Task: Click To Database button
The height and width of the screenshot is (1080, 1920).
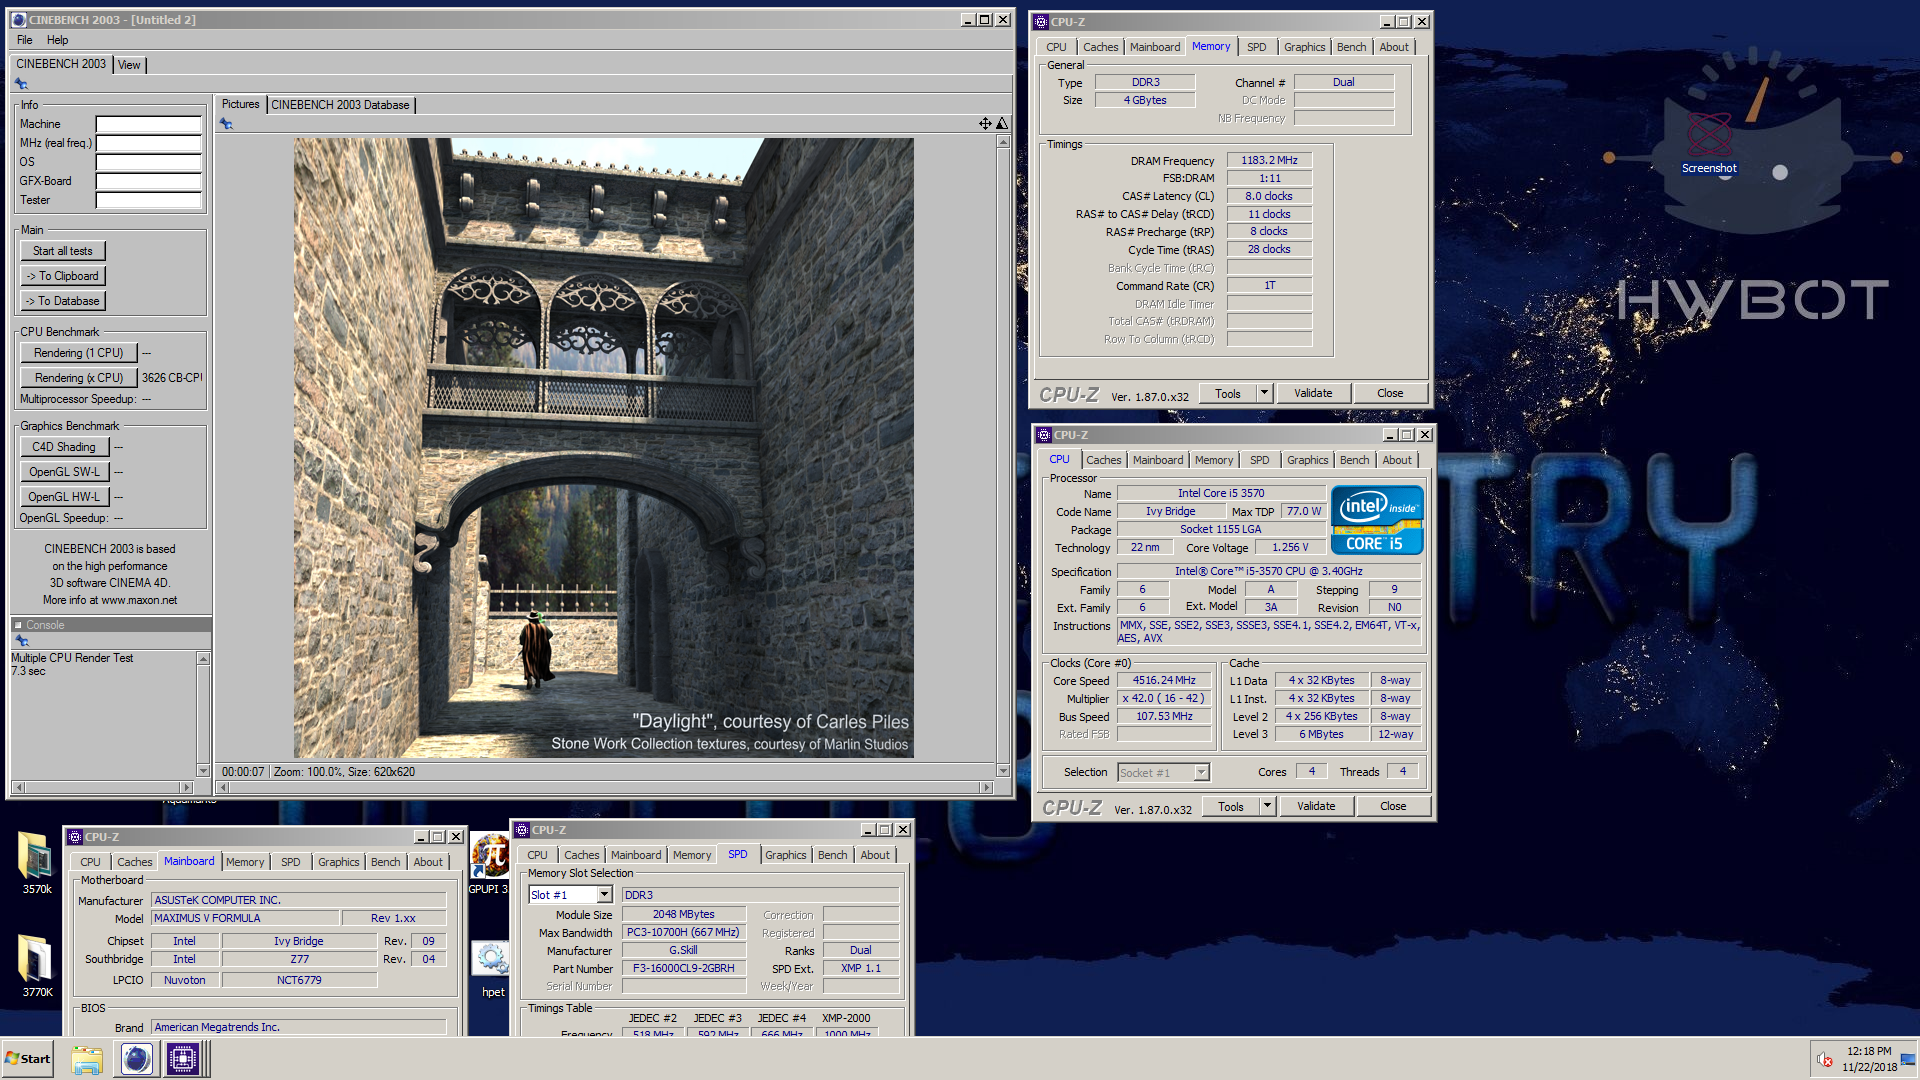Action: pyautogui.click(x=63, y=301)
